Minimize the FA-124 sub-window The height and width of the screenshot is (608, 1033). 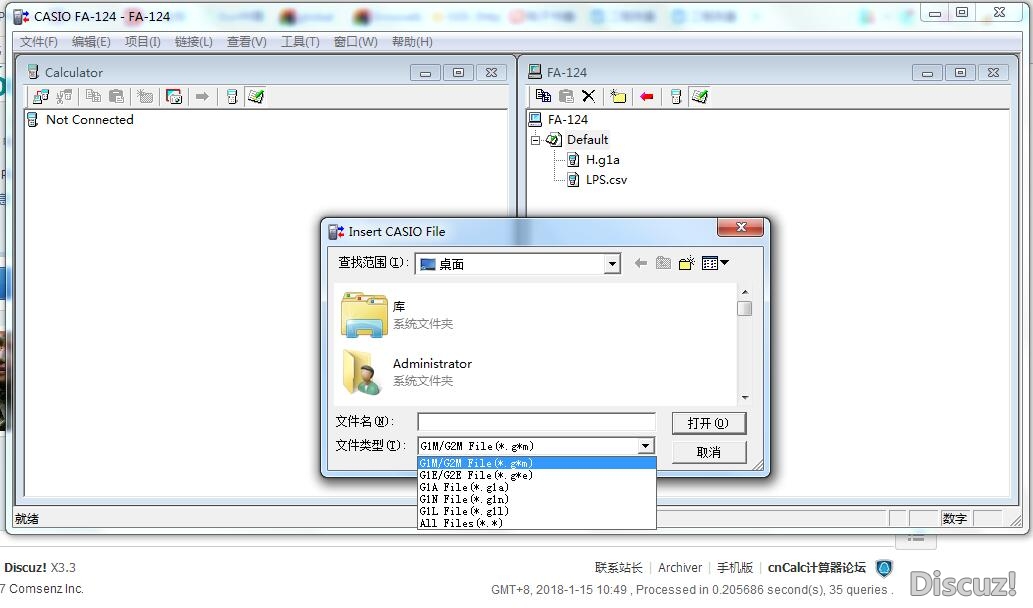point(927,72)
